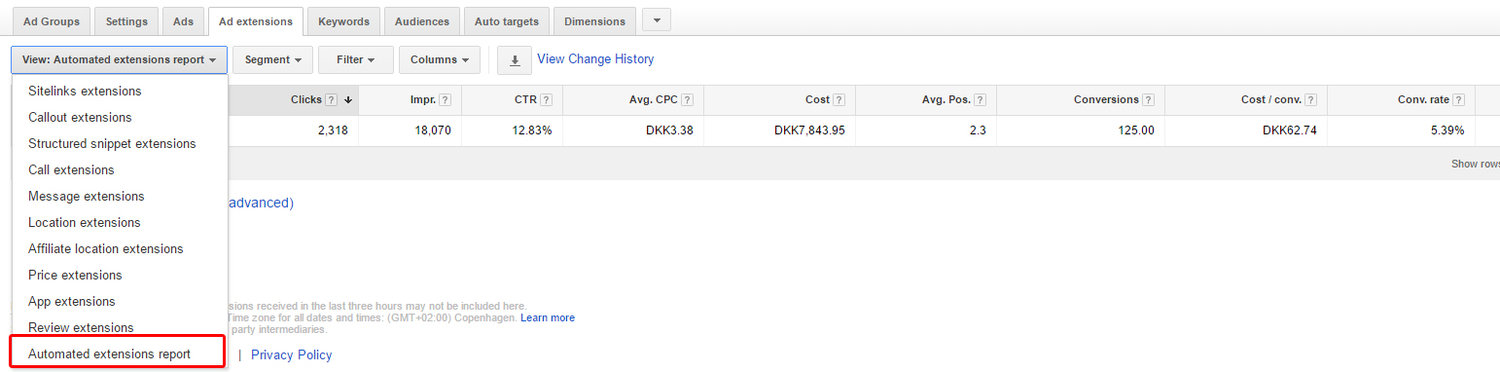This screenshot has height=372, width=1500.
Task: Click help icon next to Cost header
Action: pyautogui.click(x=839, y=100)
